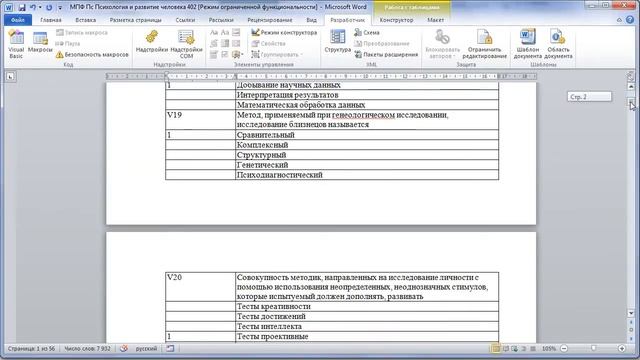Image resolution: width=640 pixels, height=360 pixels.
Task: Switch to the Вставка tab
Action: tap(86, 20)
